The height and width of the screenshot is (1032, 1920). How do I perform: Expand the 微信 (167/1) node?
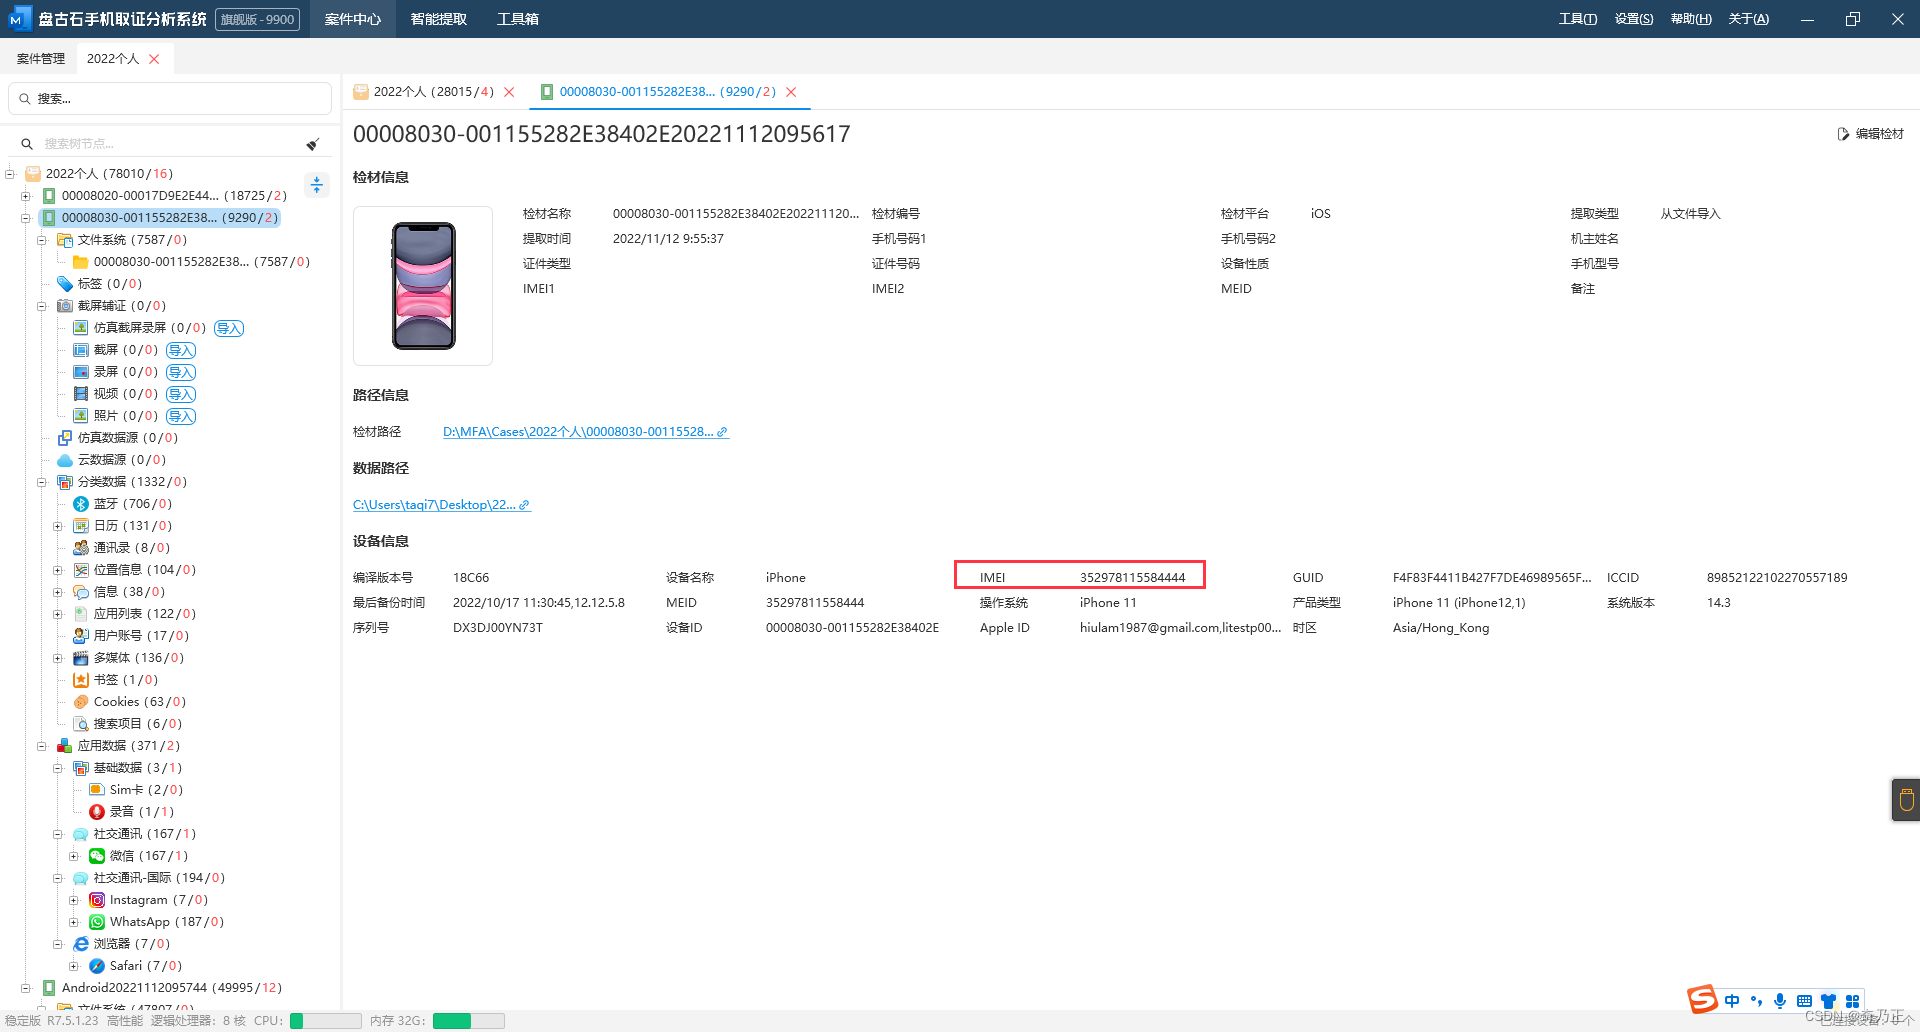tap(74, 856)
